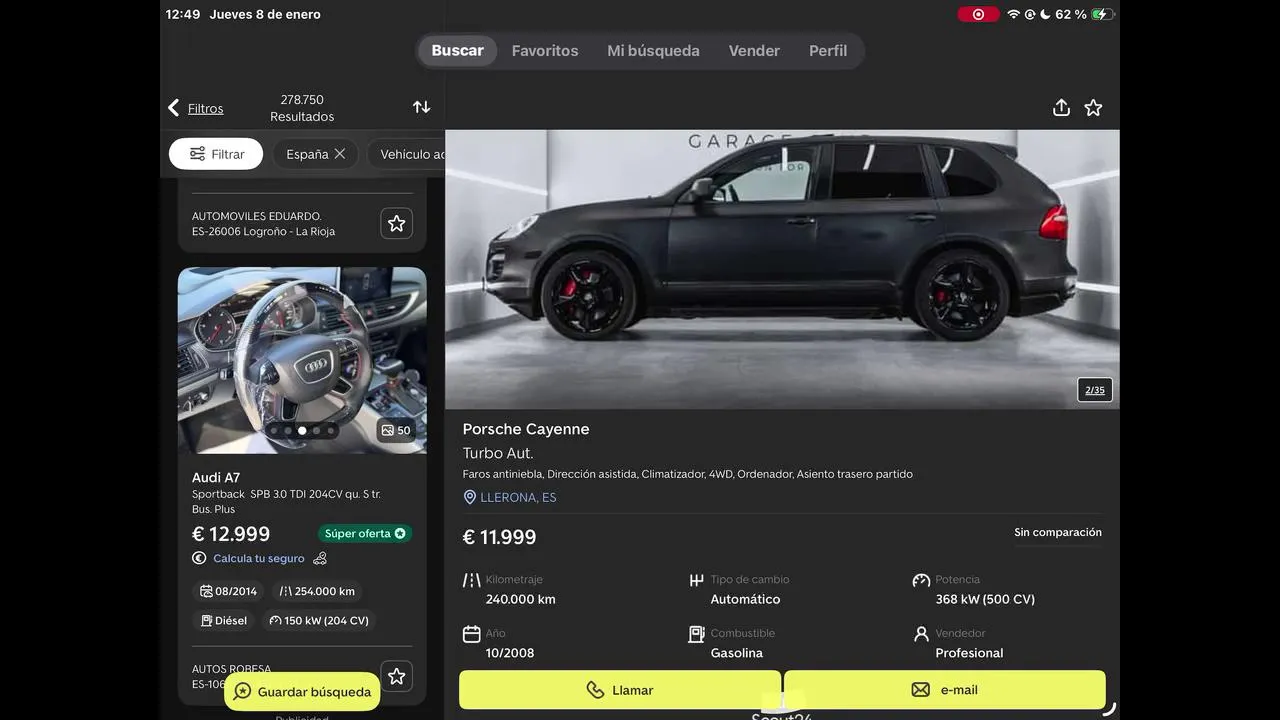Image resolution: width=1280 pixels, height=720 pixels.
Task: Tap the Potencia gauge icon
Action: pos(921,580)
